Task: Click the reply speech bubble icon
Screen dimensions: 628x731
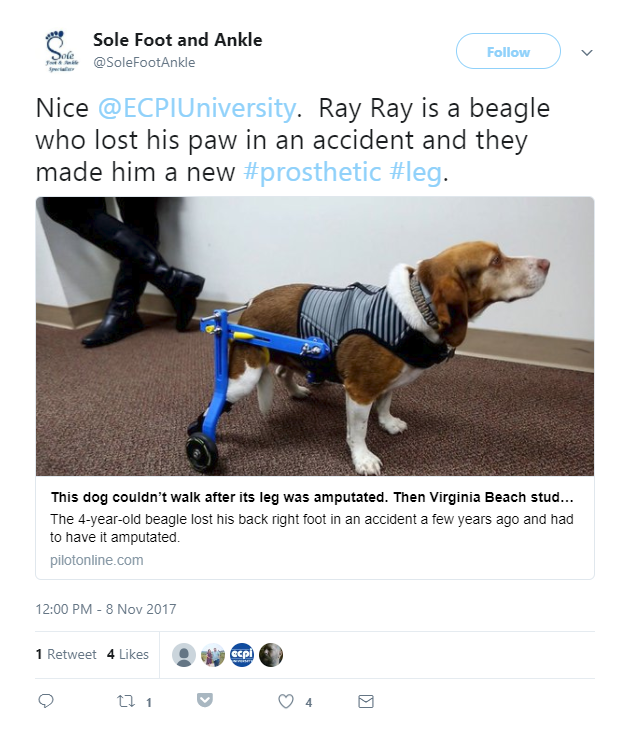Action: pyautogui.click(x=45, y=702)
